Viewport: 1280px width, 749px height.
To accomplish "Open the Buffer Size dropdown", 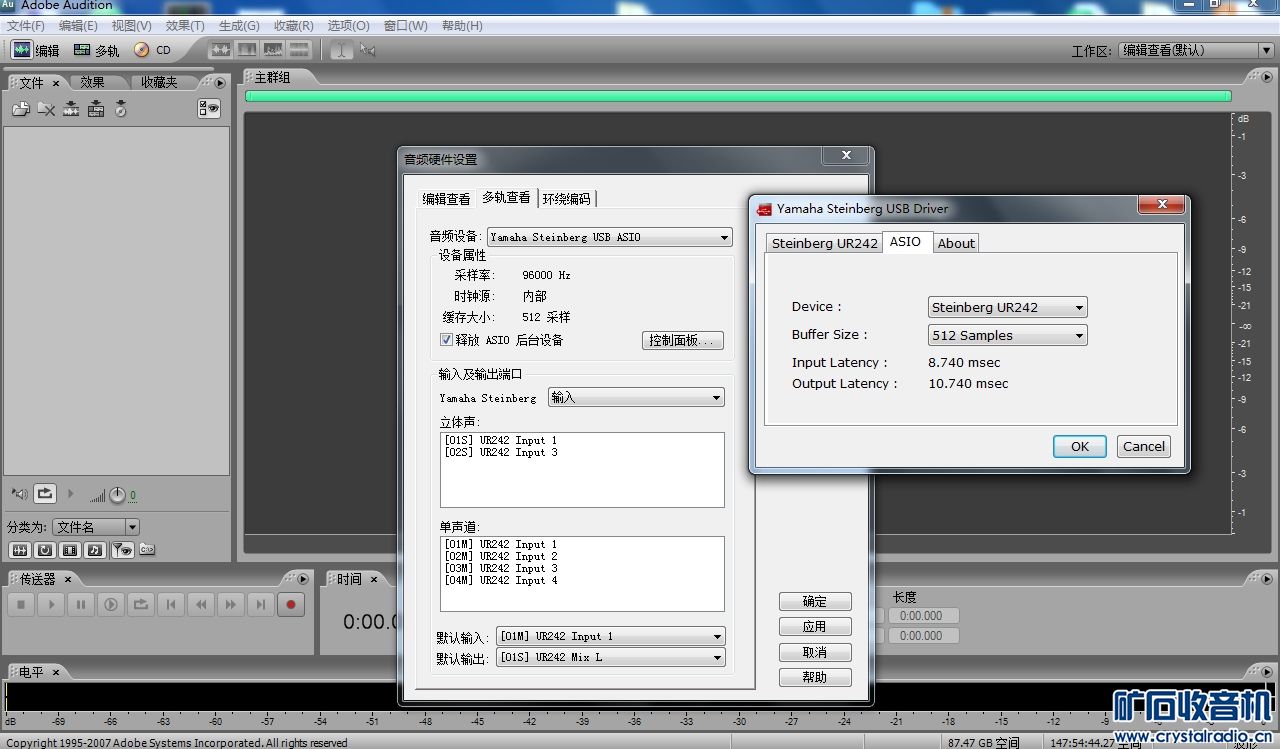I will [x=1007, y=336].
